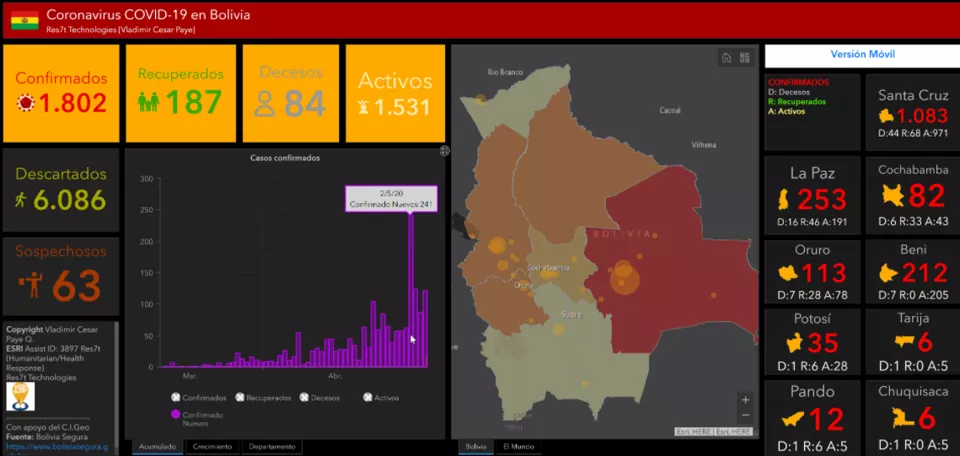Select the Bolivia map tab
The width and height of the screenshot is (960, 456).
point(476,447)
